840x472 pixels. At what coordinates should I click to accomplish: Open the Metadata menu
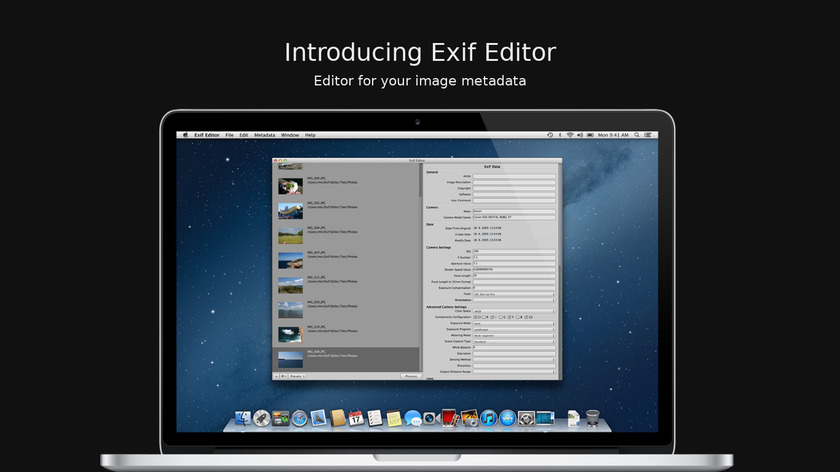click(x=264, y=135)
